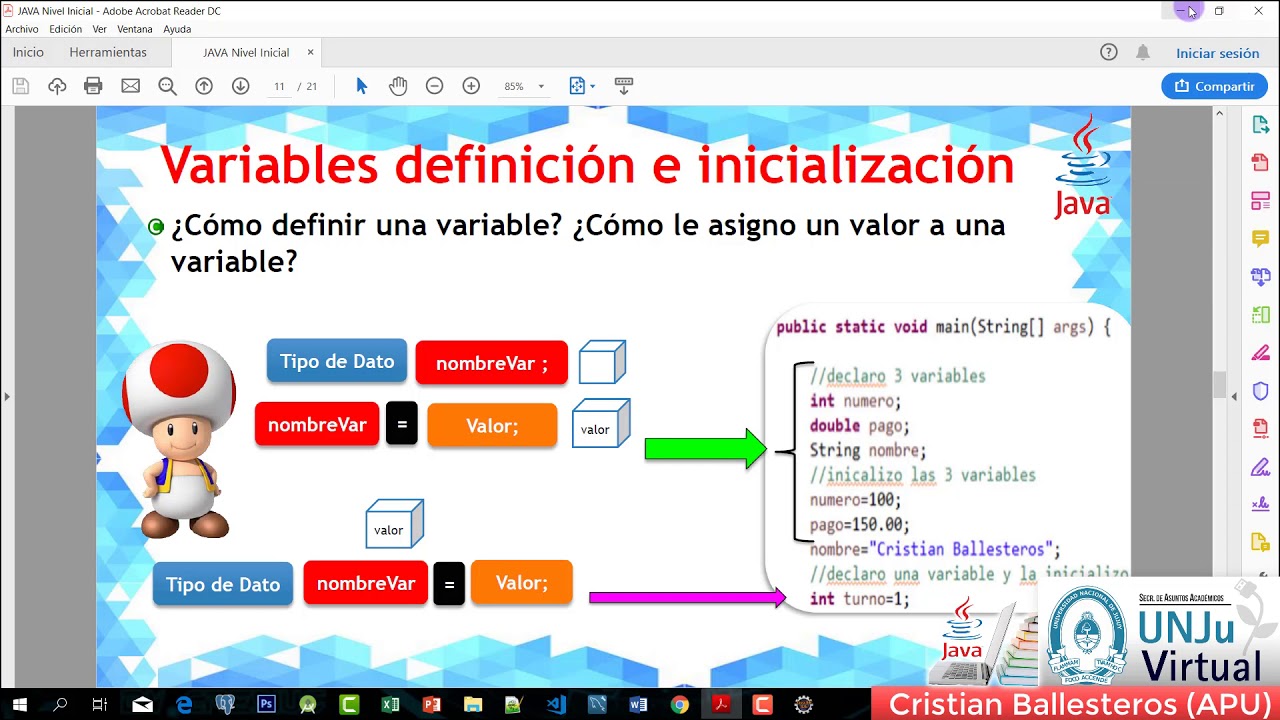Open Task View on taskbar
The width and height of the screenshot is (1280, 720).
tap(100, 704)
